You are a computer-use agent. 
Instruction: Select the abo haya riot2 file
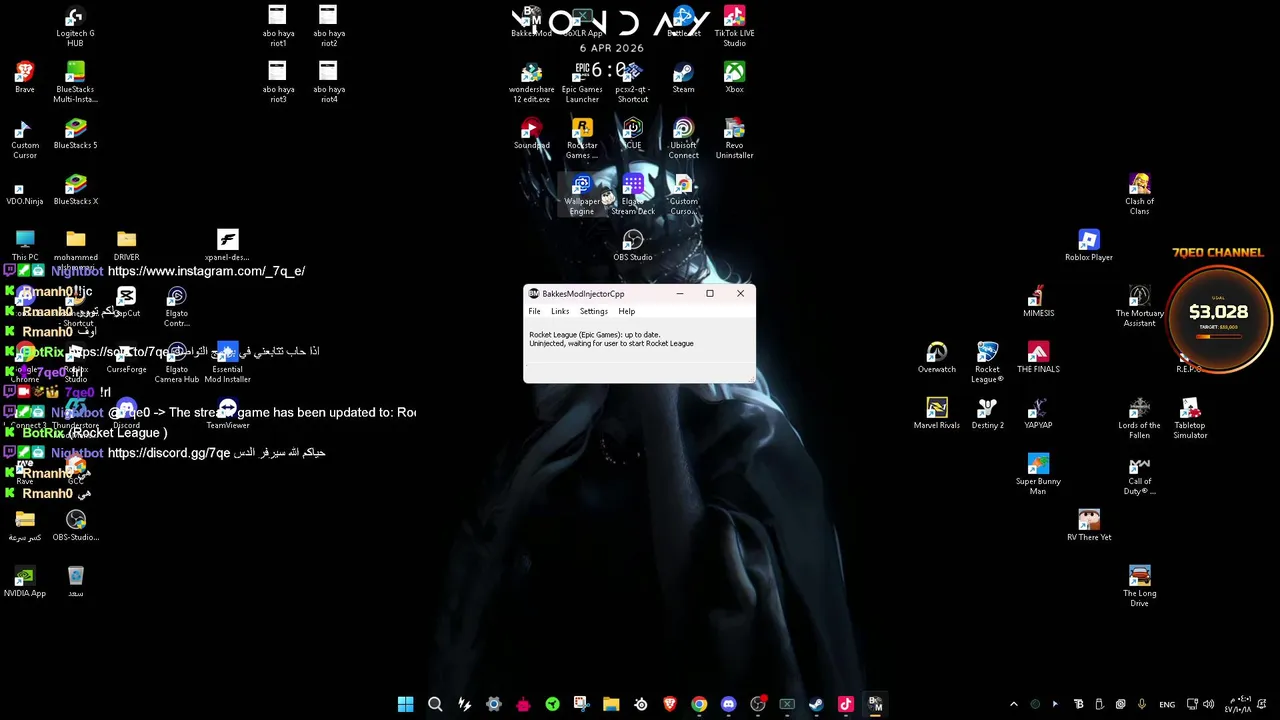tap(328, 27)
